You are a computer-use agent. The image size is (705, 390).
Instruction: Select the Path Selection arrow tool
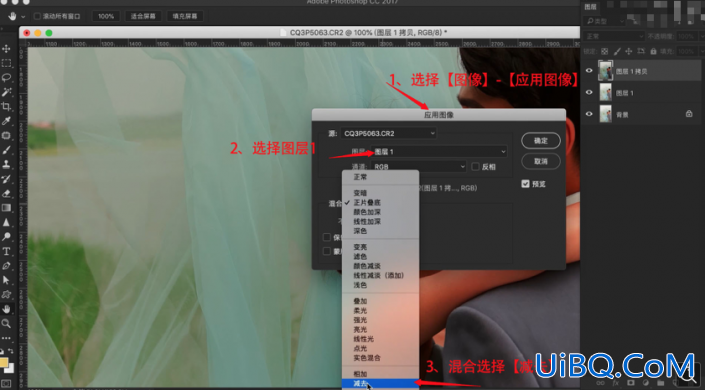click(6, 280)
